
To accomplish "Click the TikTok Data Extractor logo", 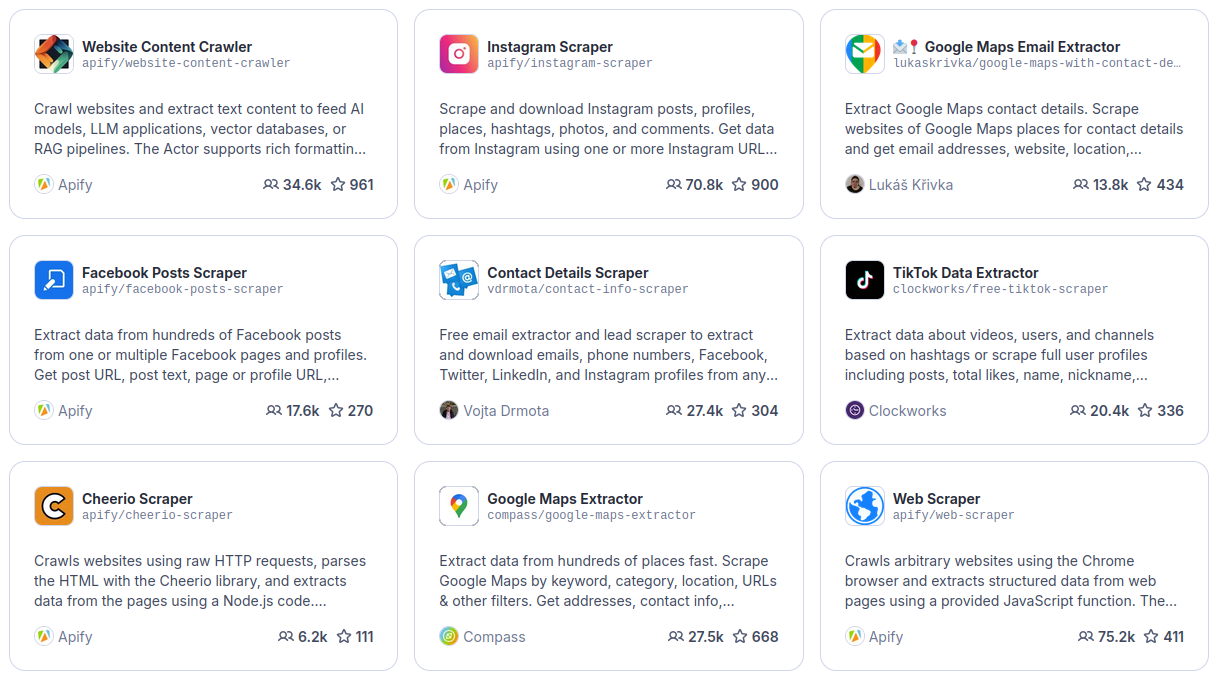I will click(x=864, y=280).
